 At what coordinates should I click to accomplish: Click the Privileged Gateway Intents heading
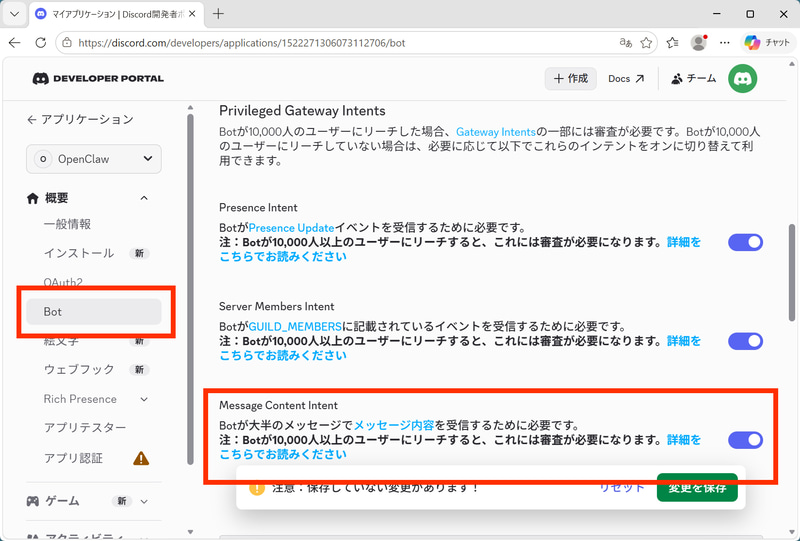(302, 111)
